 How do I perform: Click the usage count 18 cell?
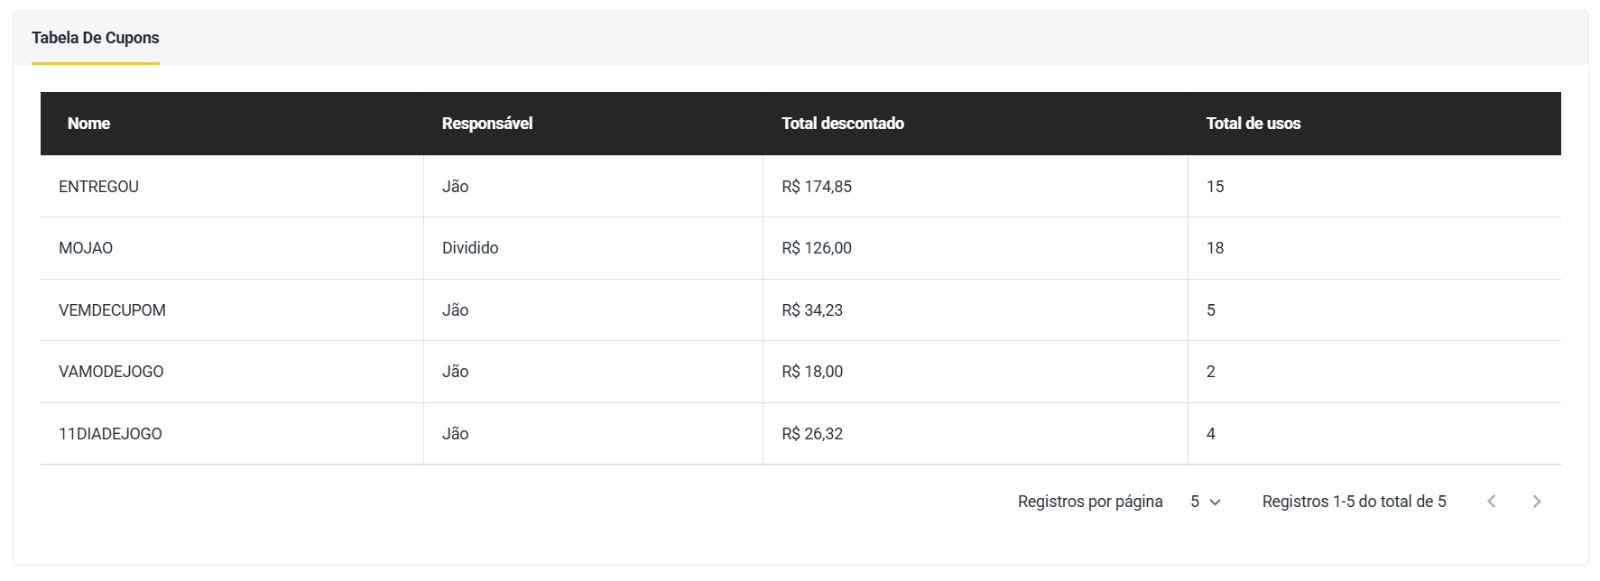(1215, 248)
